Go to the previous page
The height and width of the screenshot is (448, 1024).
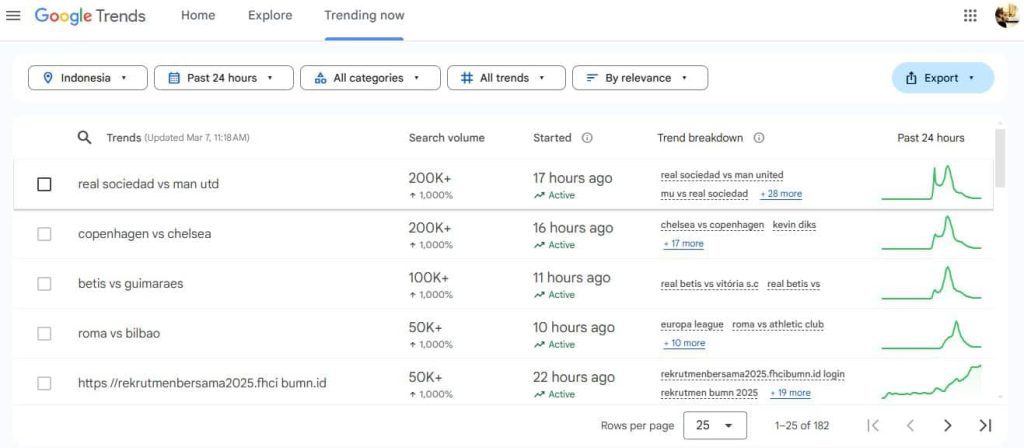(x=910, y=425)
